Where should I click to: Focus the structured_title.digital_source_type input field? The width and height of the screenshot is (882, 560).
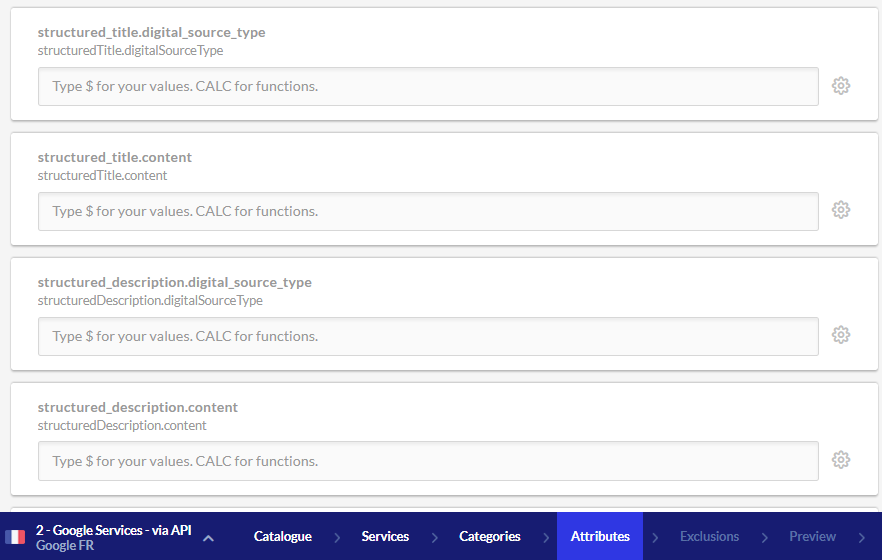pyautogui.click(x=428, y=86)
